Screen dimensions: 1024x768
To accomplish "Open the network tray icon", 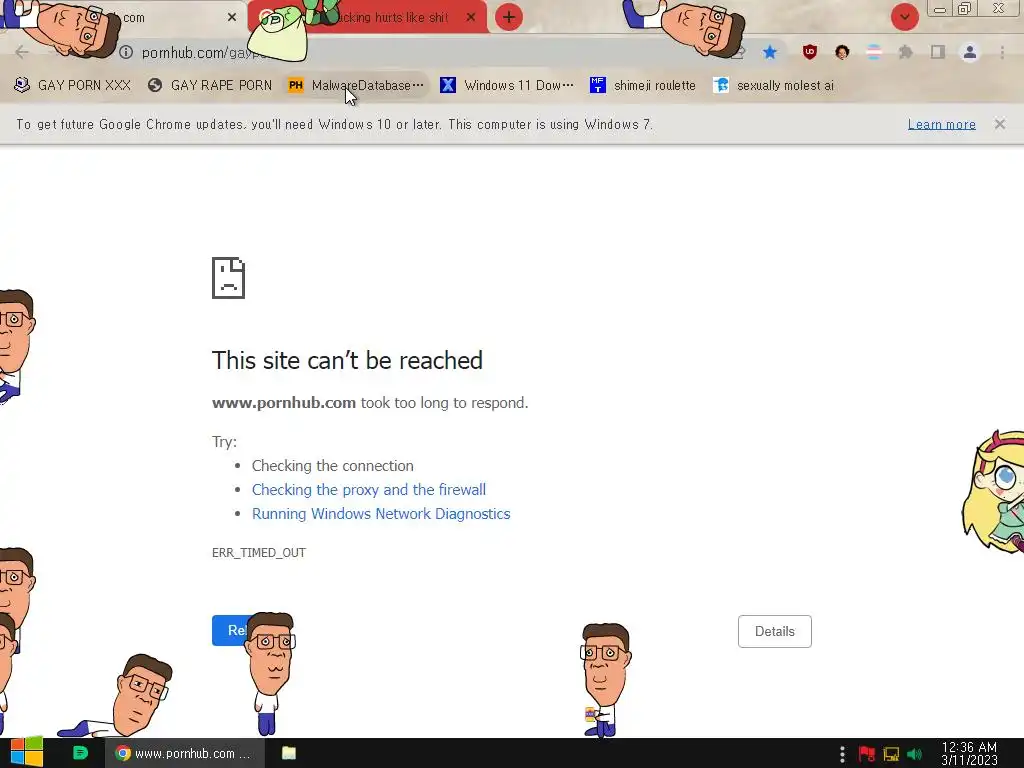I will click(891, 754).
